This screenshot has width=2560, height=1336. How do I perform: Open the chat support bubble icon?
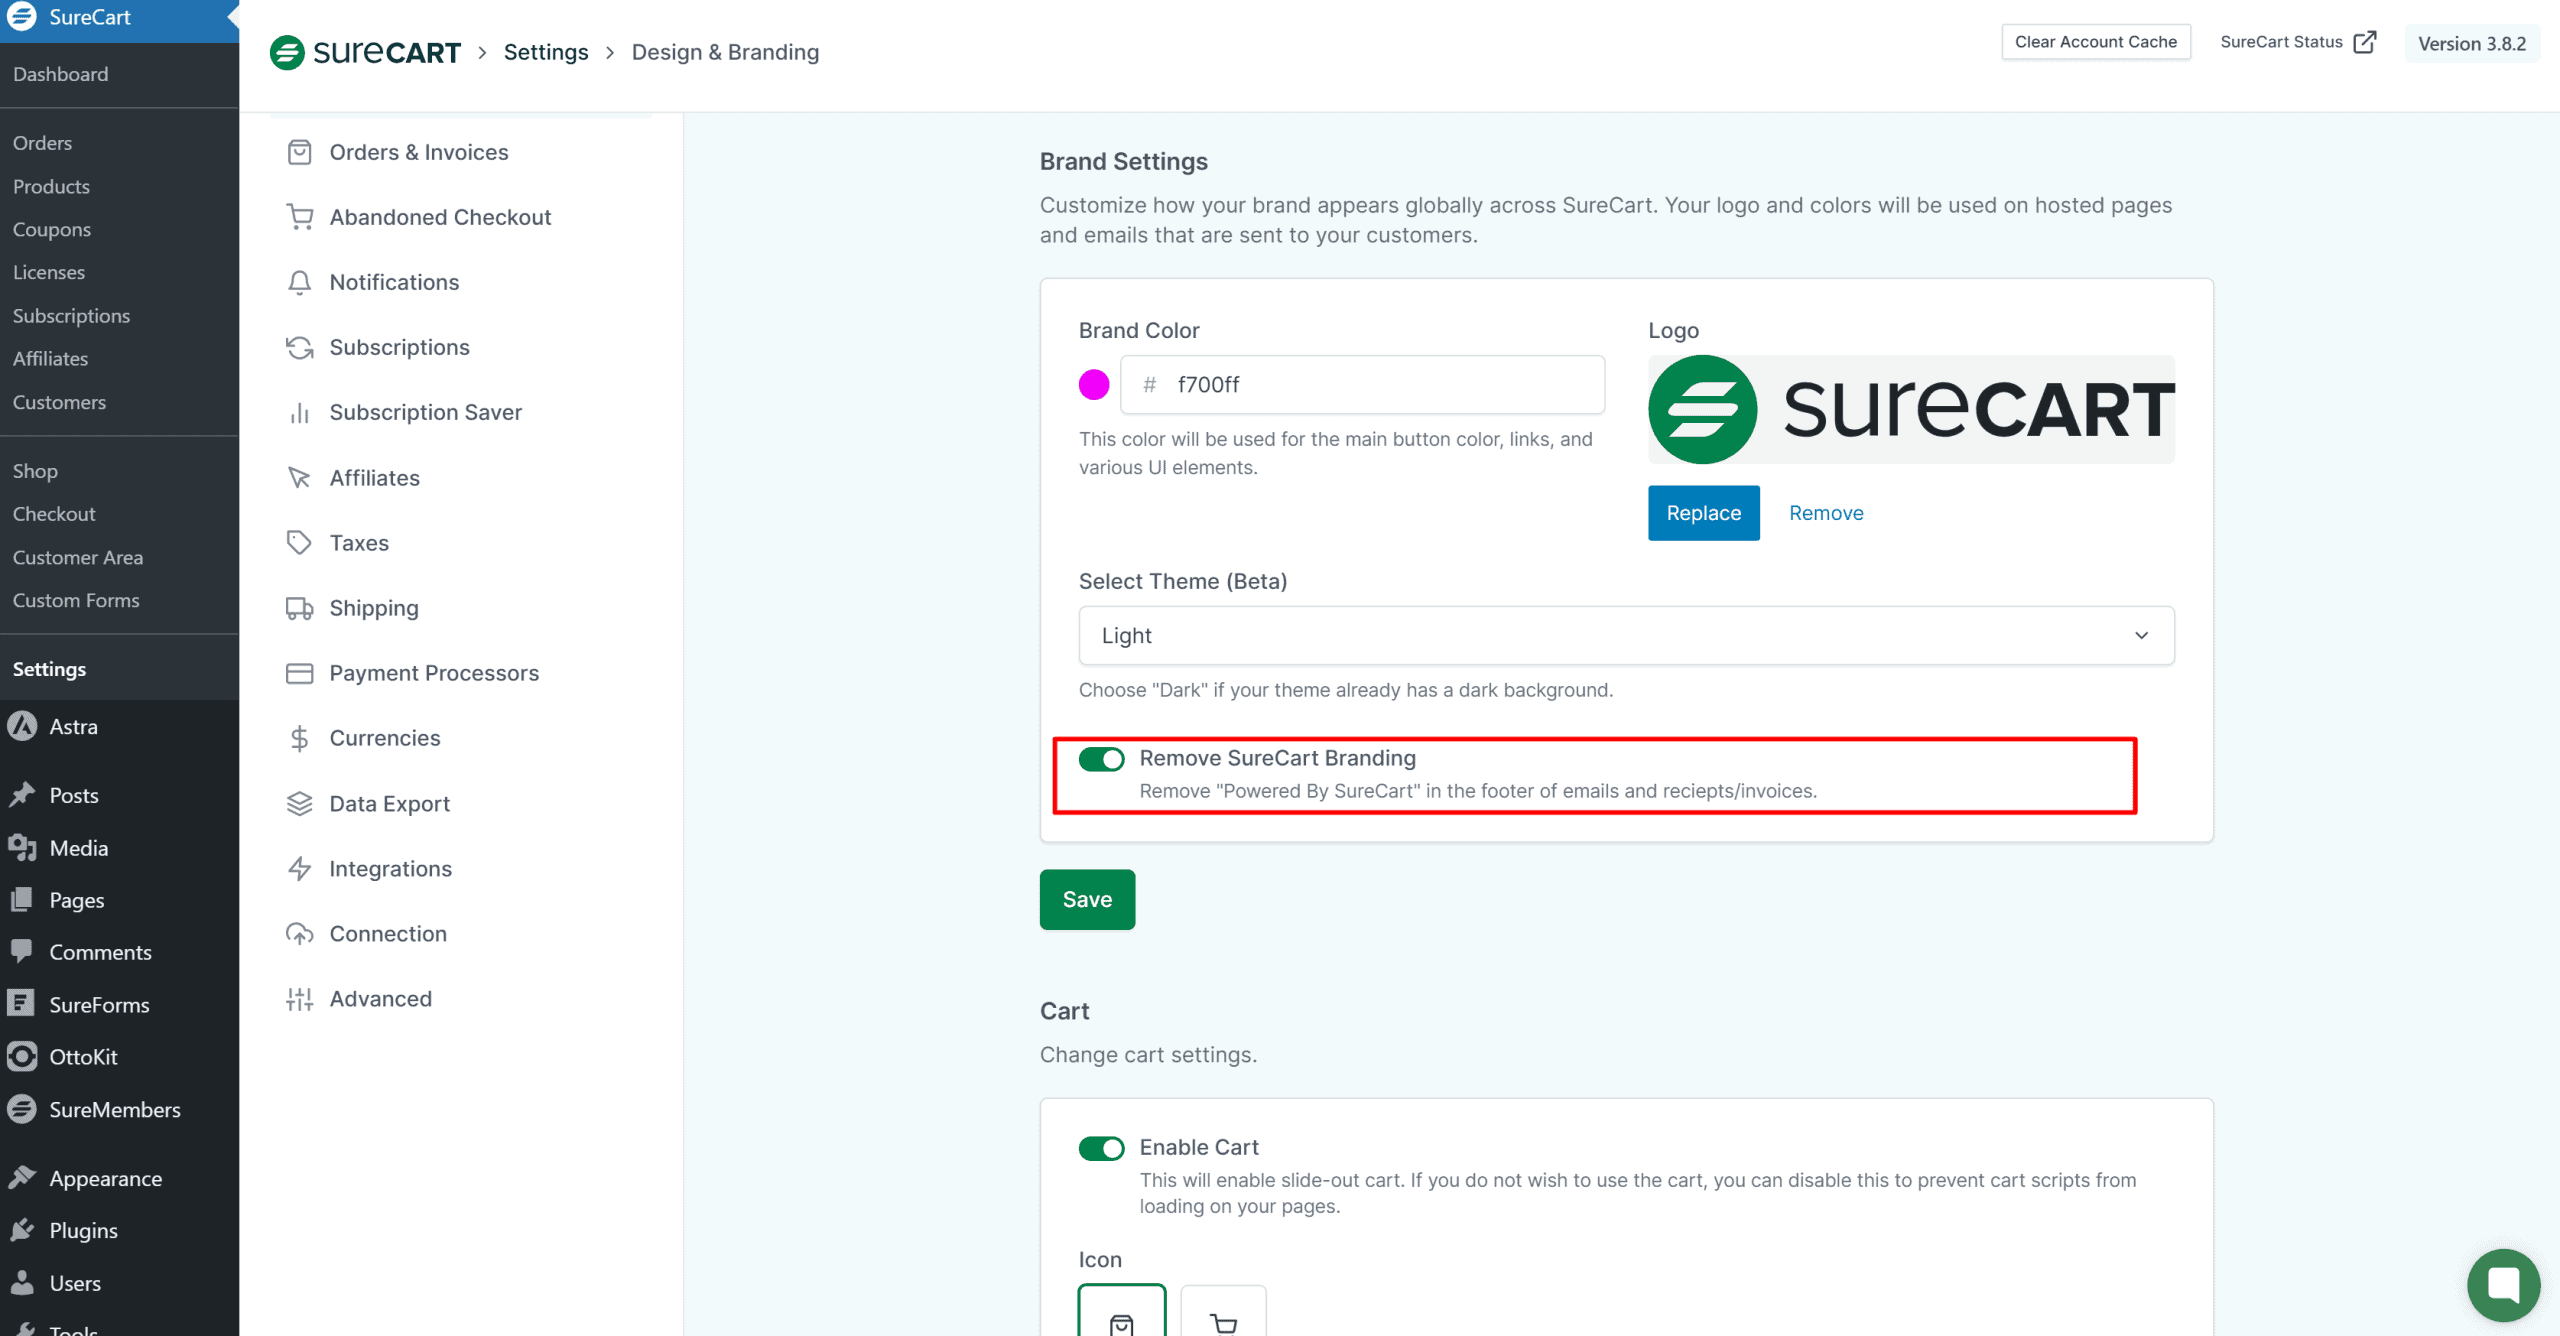2503,1284
